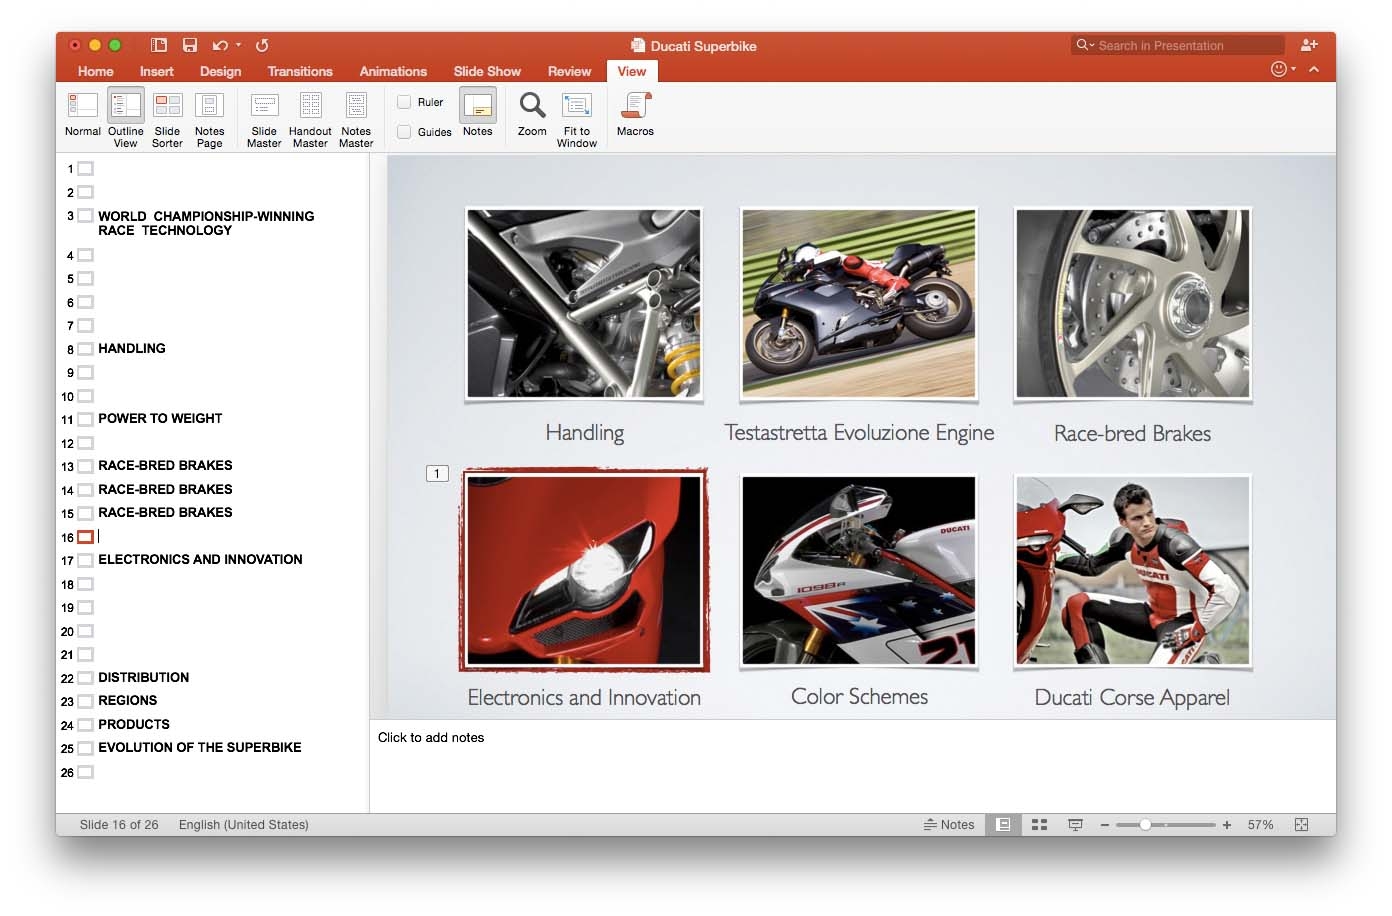The height and width of the screenshot is (916, 1392).
Task: Click the zoom out minus button
Action: [x=1105, y=825]
